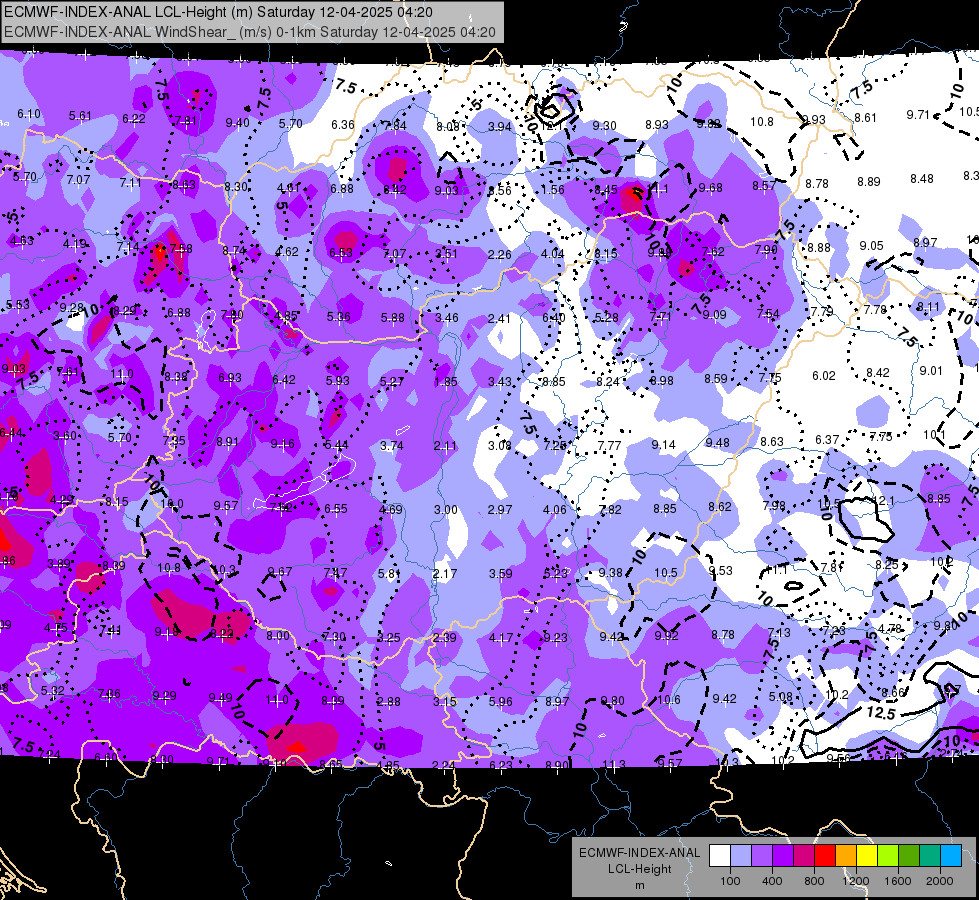Click the dark green legend swatch
The height and width of the screenshot is (900, 979).
pyautogui.click(x=908, y=855)
